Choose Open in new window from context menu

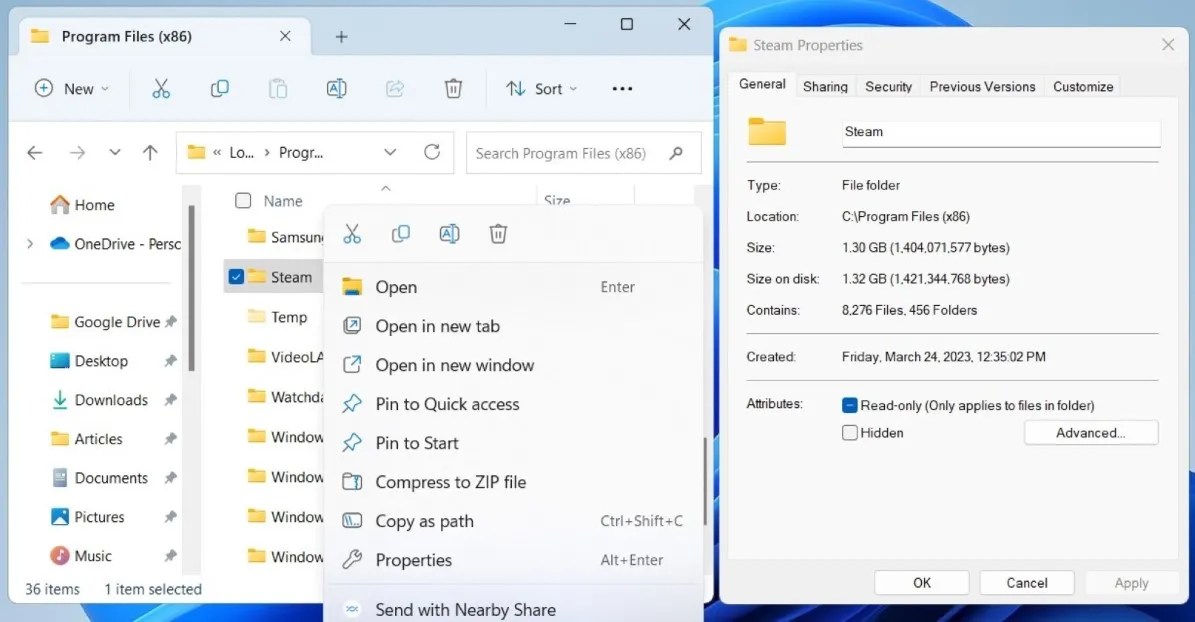(x=456, y=365)
